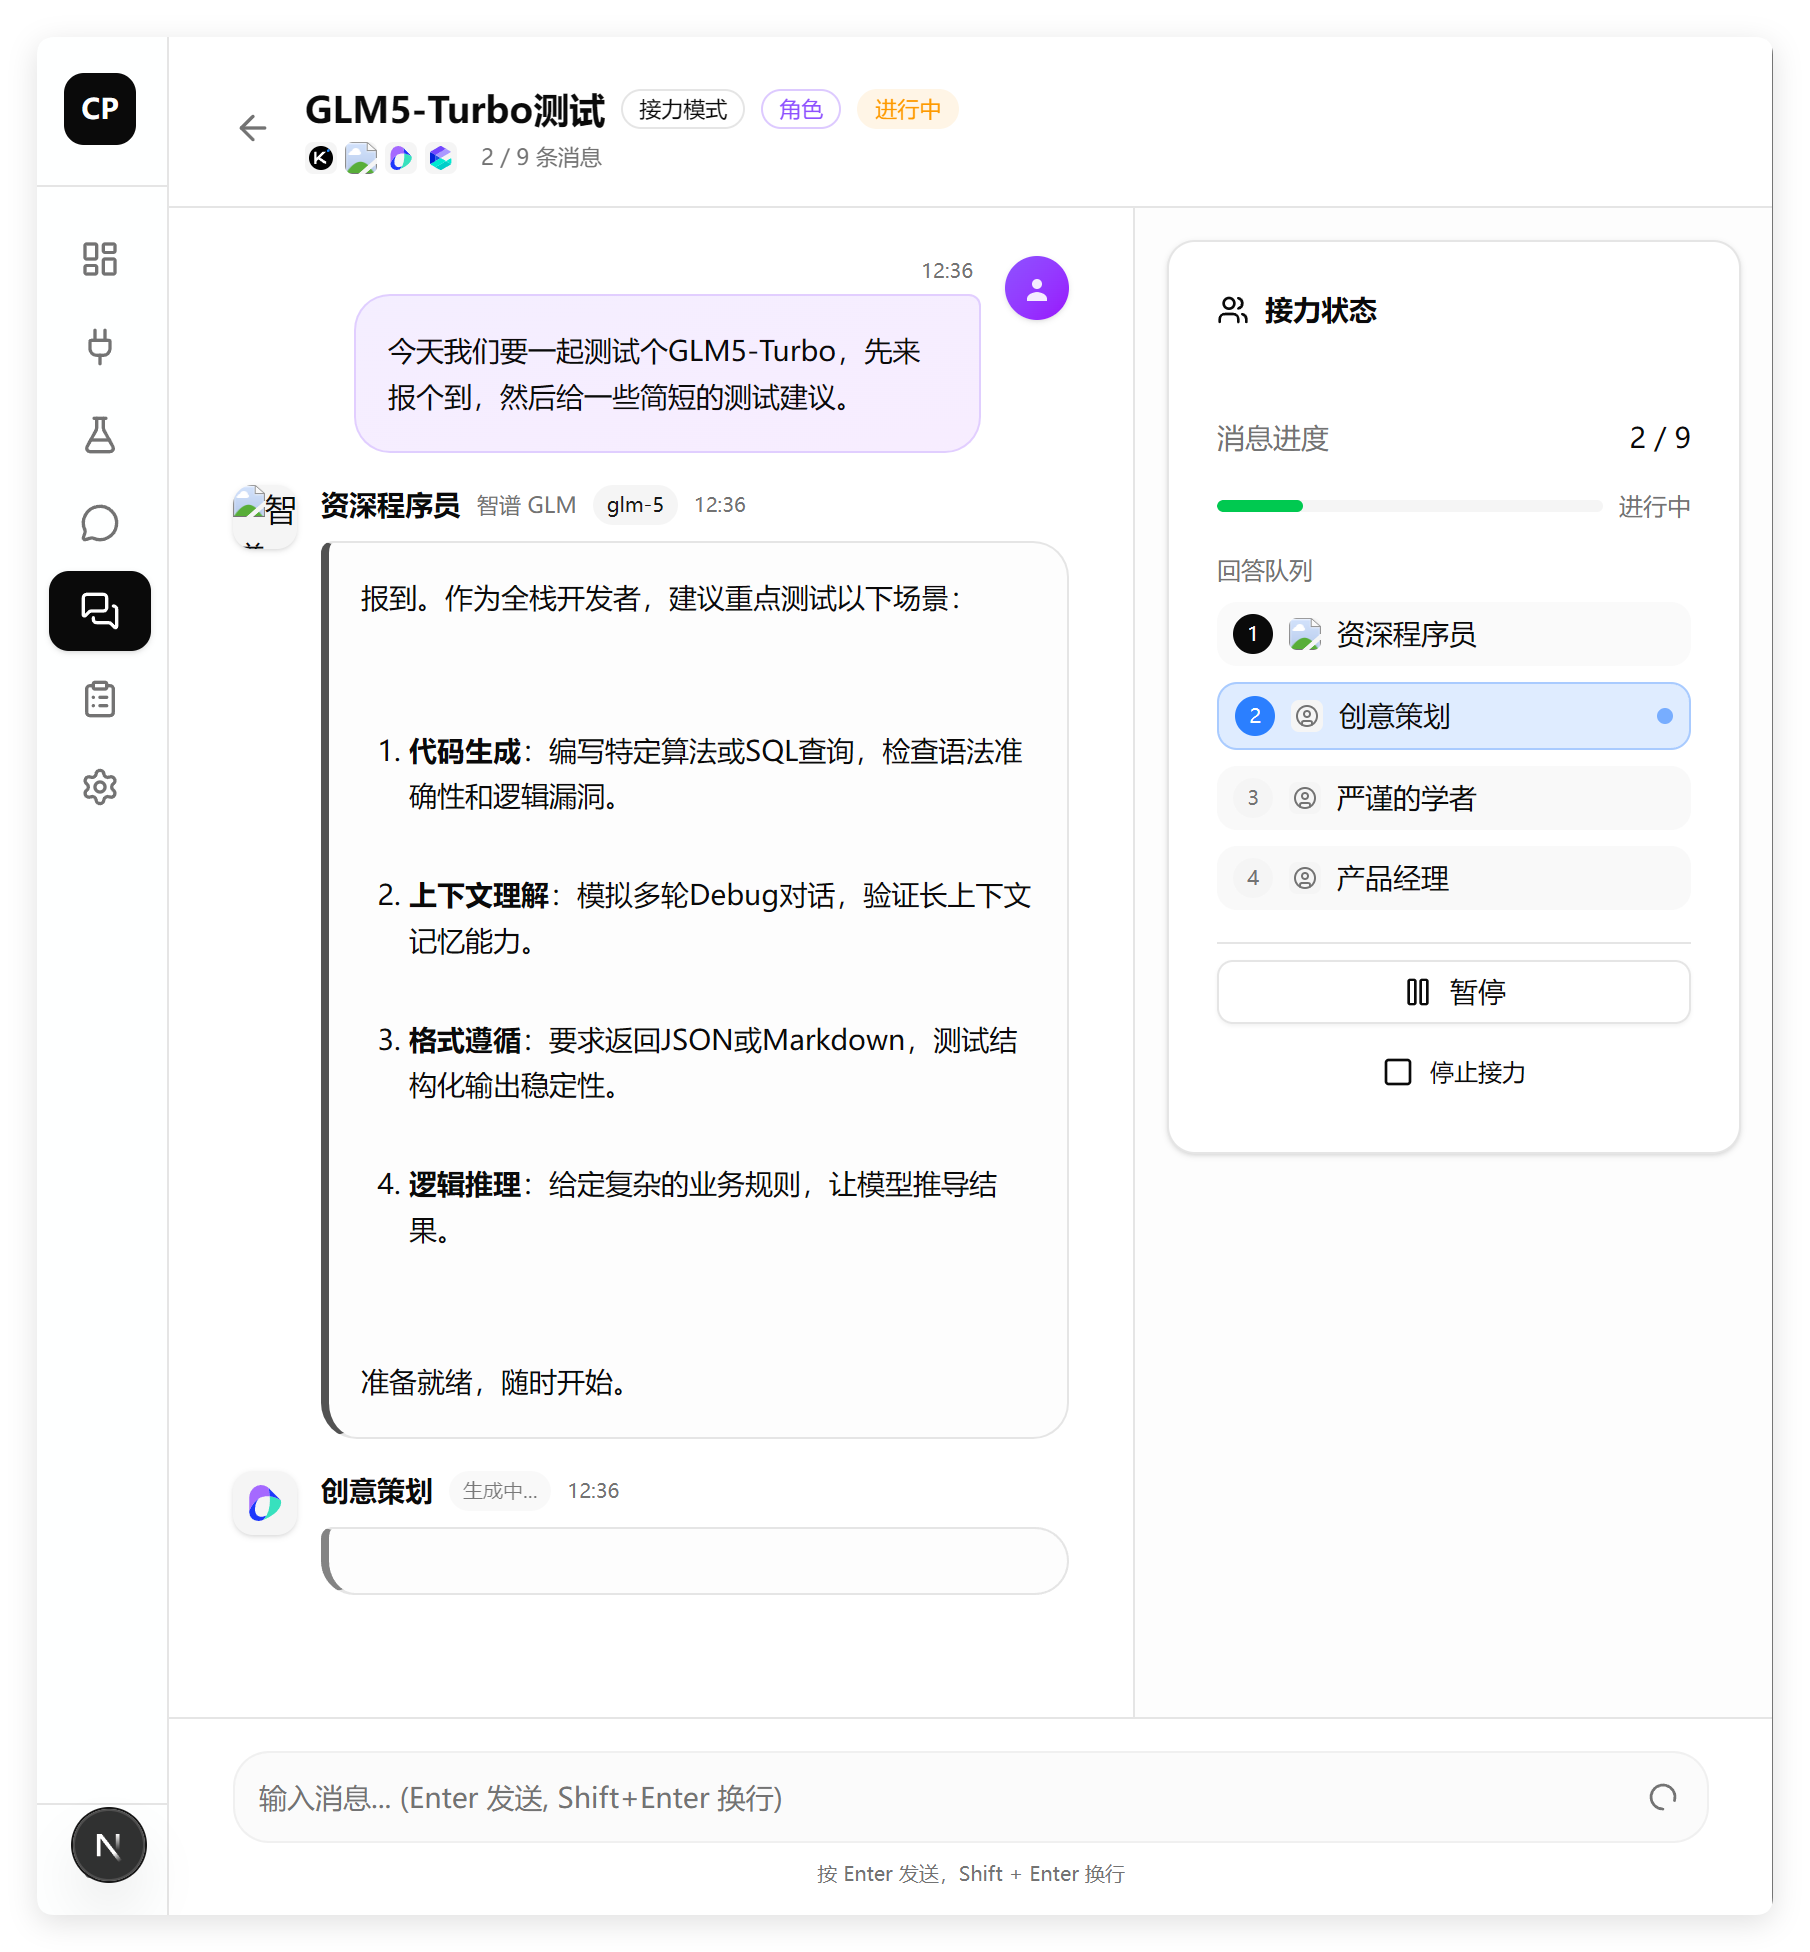Open the single chat bubble icon
Viewport: 1810px width, 1952px height.
(x=100, y=523)
